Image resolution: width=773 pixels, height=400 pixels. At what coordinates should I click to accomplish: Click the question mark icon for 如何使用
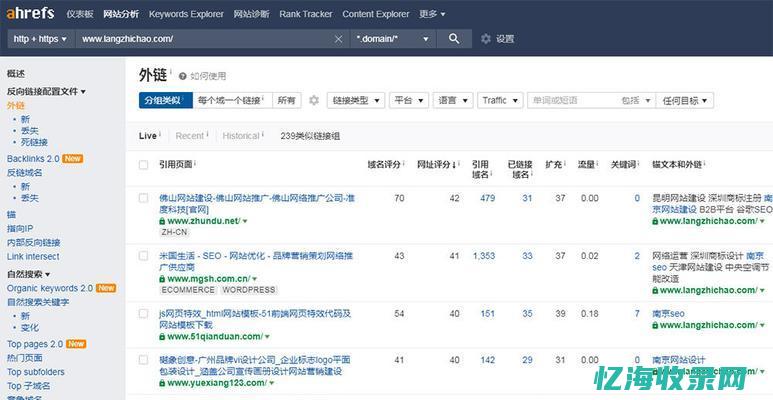point(182,76)
